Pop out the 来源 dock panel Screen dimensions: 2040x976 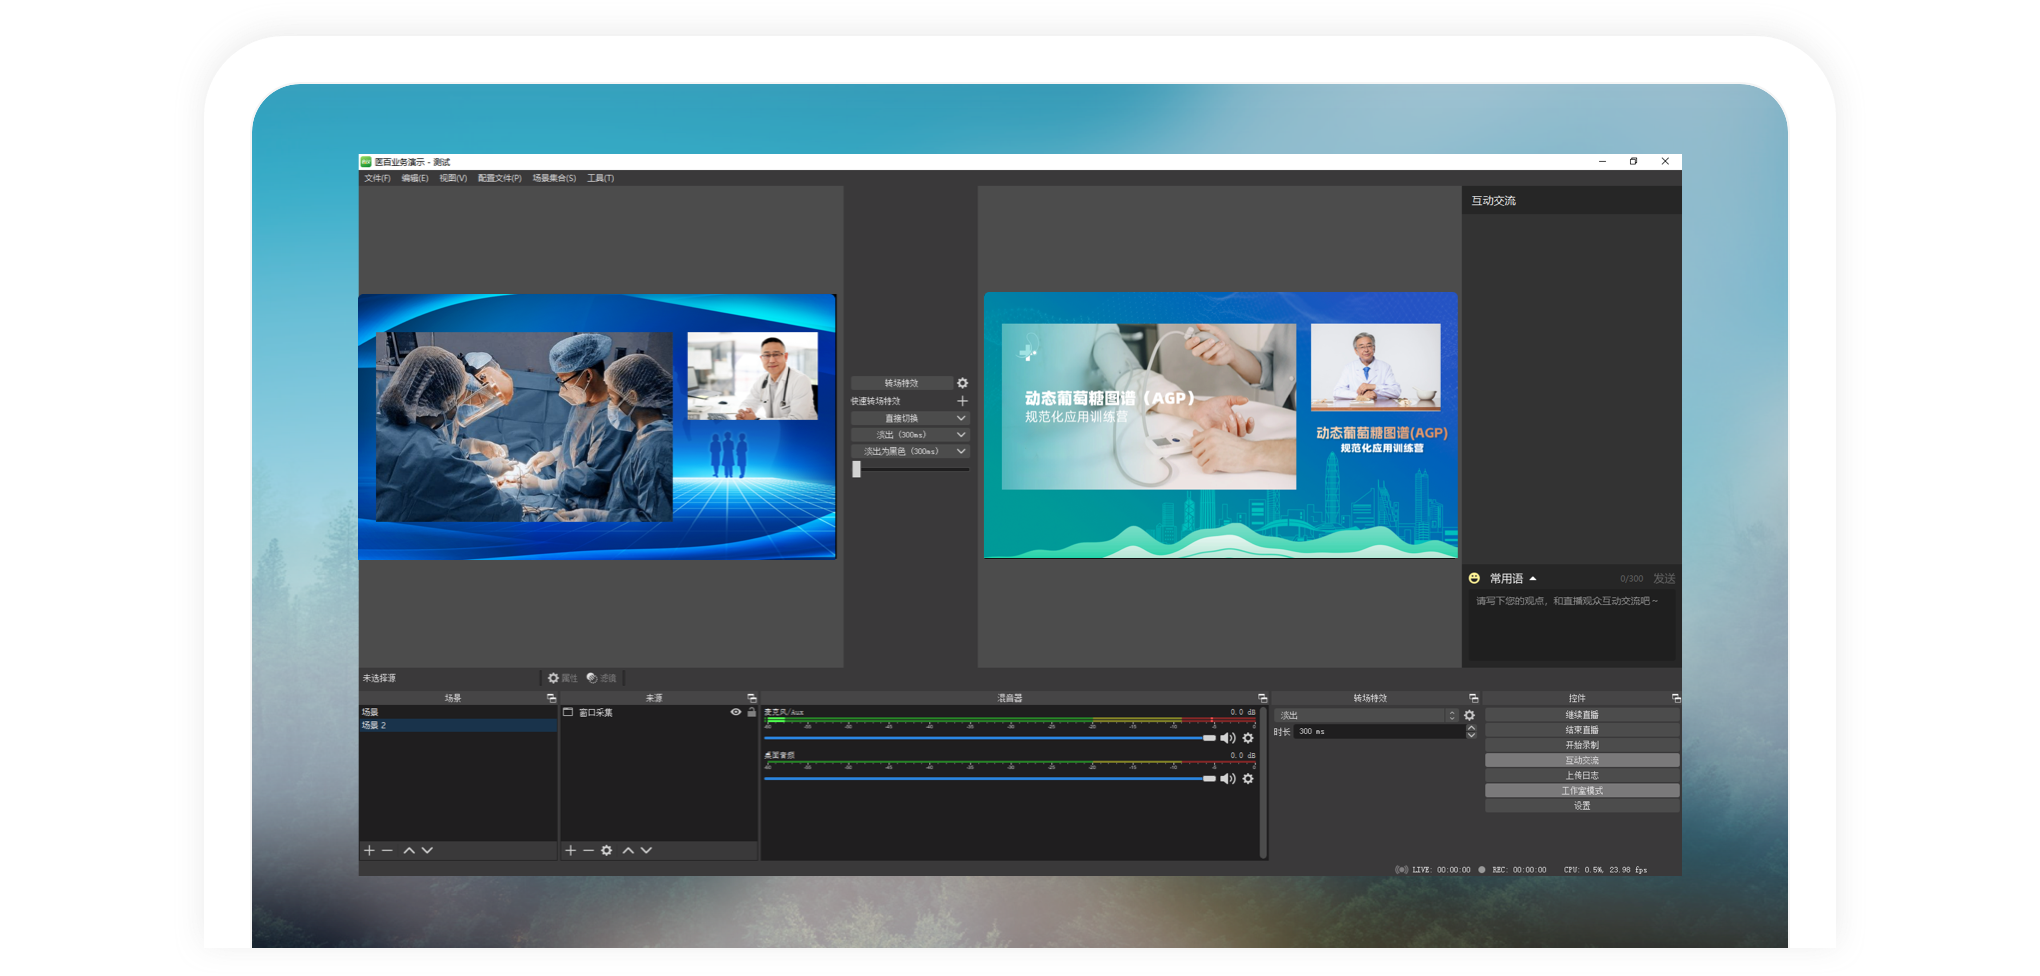click(x=752, y=698)
